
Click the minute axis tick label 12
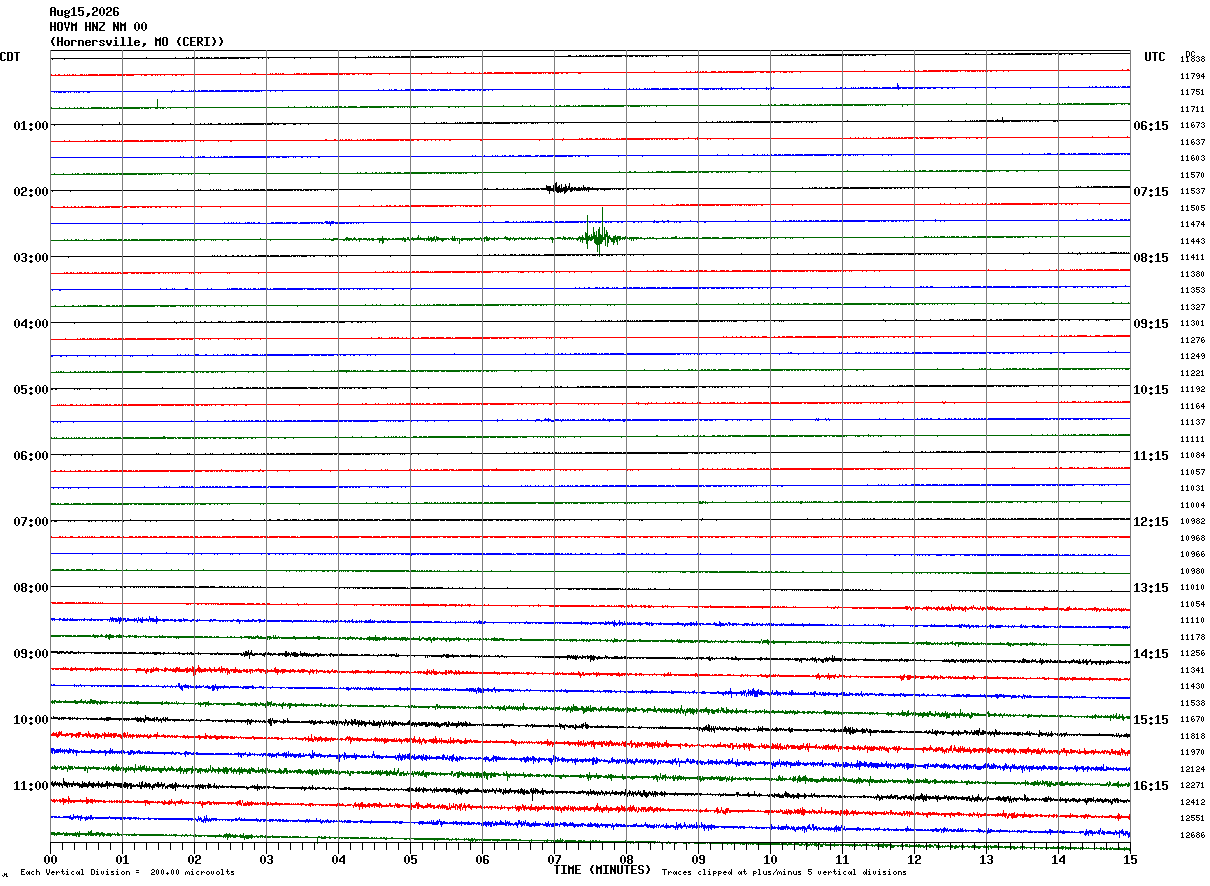(x=914, y=859)
